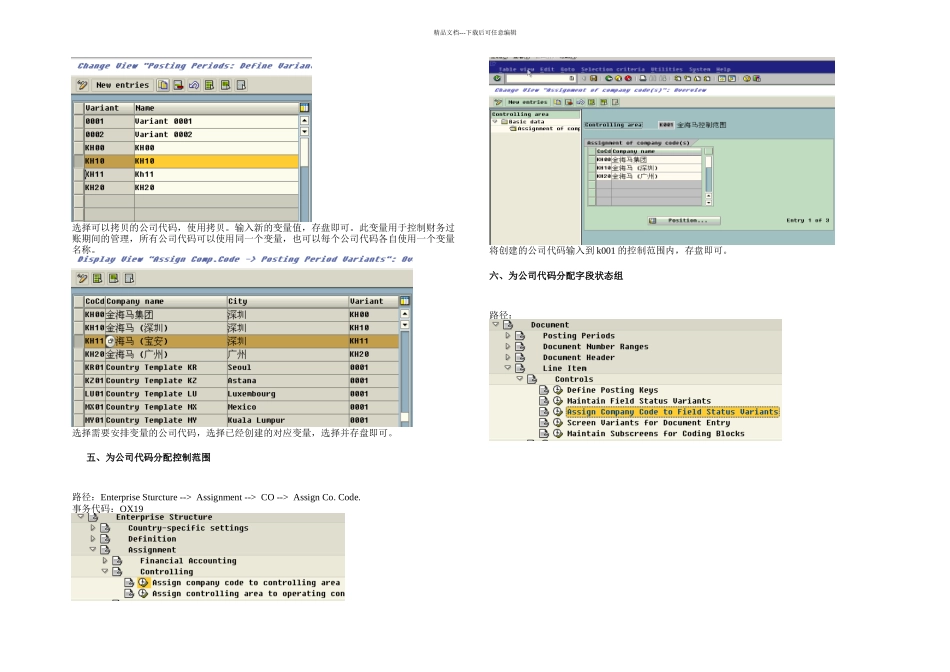Click the execute clock icon for Assign company code to controlling area
The image size is (950, 672).
(143, 583)
